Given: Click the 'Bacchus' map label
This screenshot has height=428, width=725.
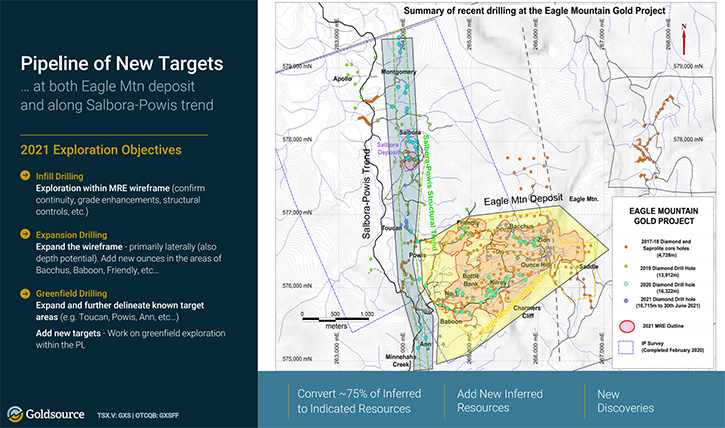Looking at the screenshot, I should coord(522,226).
